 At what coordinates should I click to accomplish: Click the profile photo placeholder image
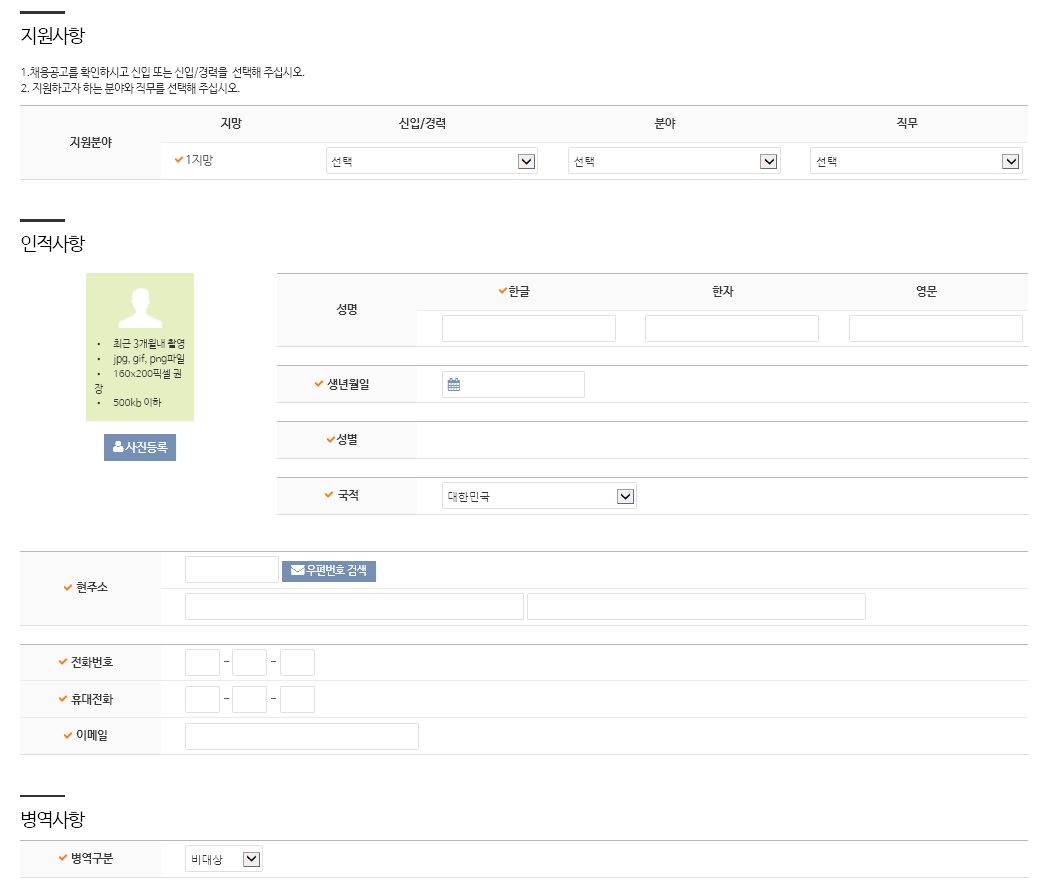click(x=140, y=308)
